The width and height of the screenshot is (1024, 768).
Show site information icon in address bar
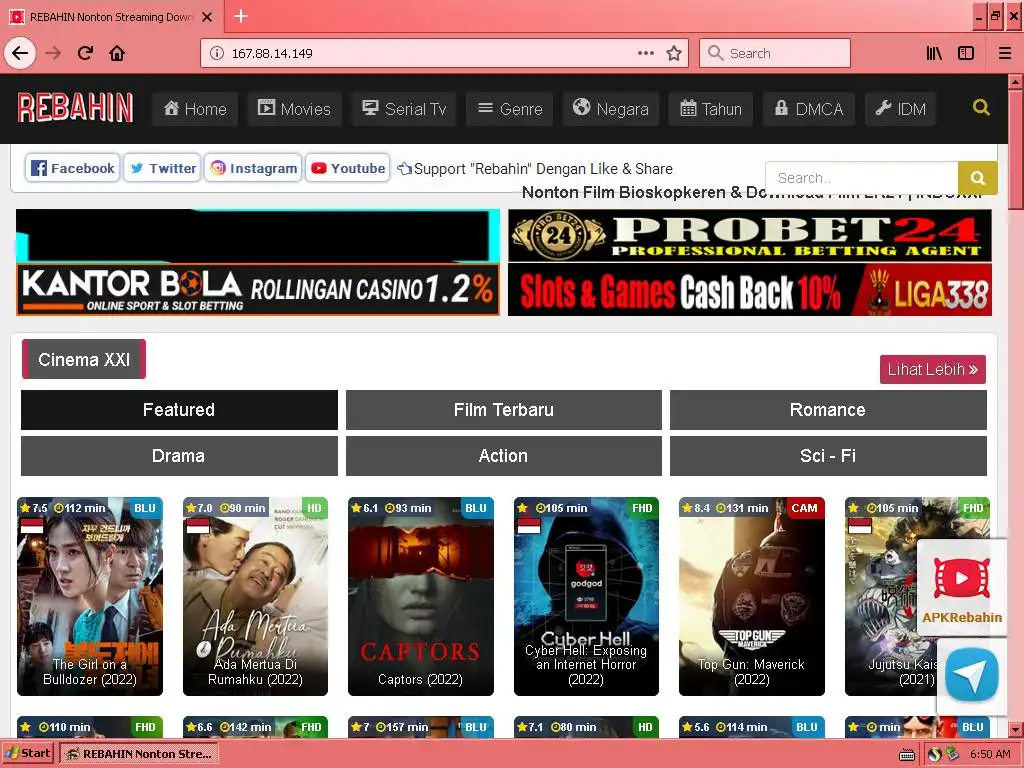(217, 53)
